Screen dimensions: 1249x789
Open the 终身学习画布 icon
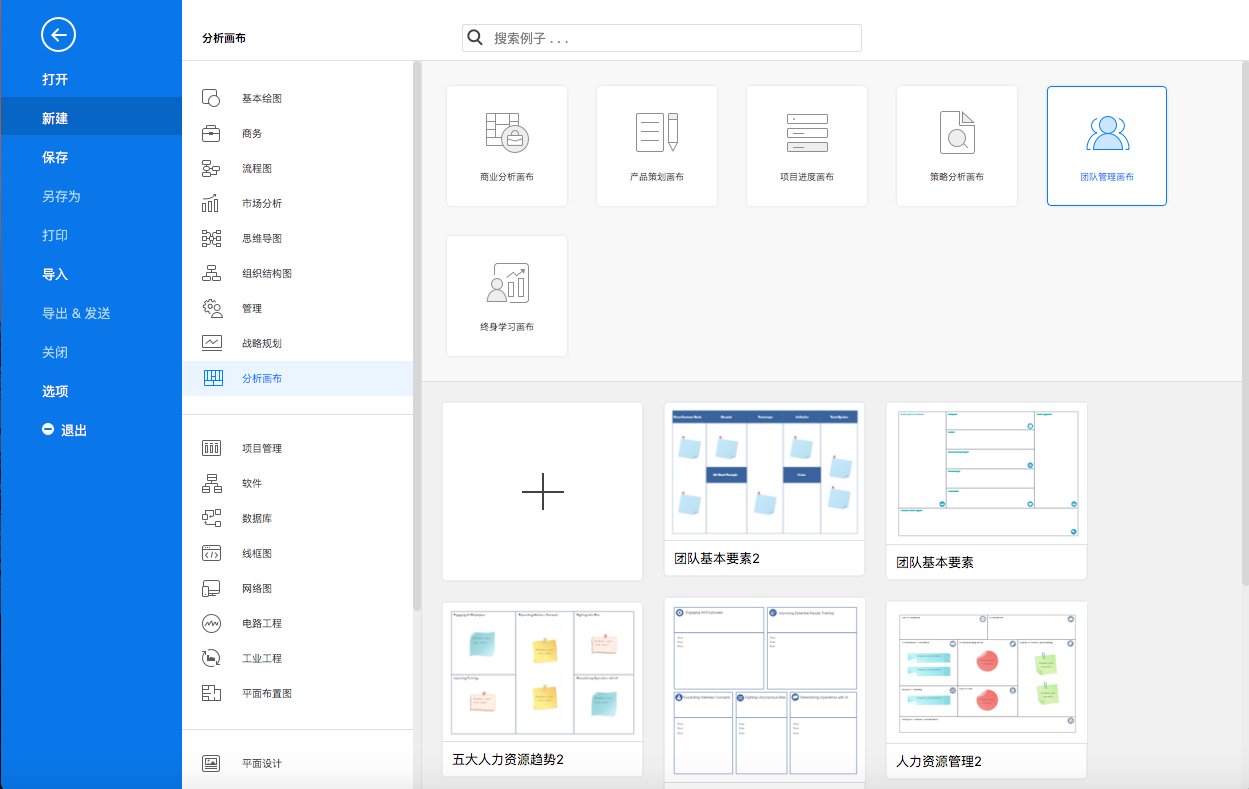click(507, 283)
